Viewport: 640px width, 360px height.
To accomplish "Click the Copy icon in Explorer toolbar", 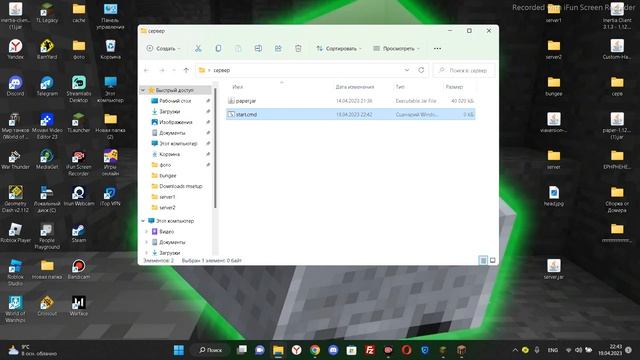I will (x=218, y=49).
